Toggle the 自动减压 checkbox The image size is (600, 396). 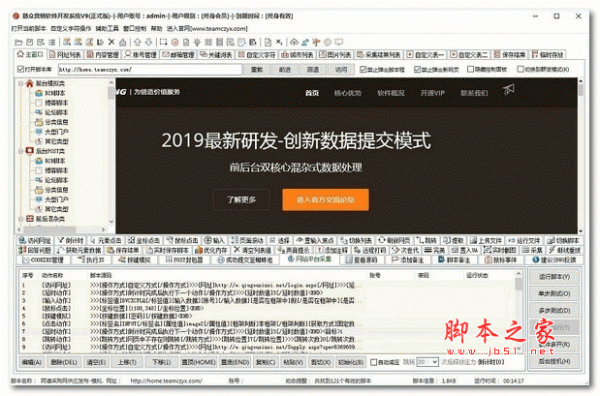point(374,362)
